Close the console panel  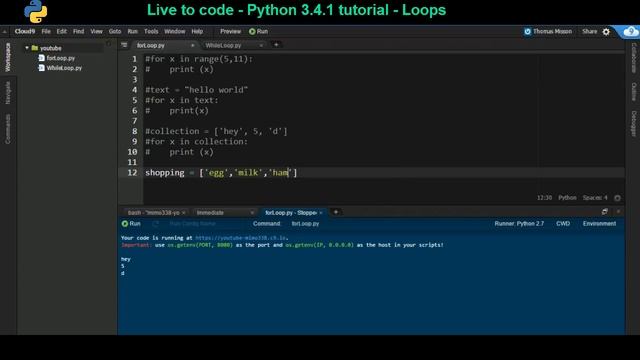pyautogui.click(x=618, y=211)
